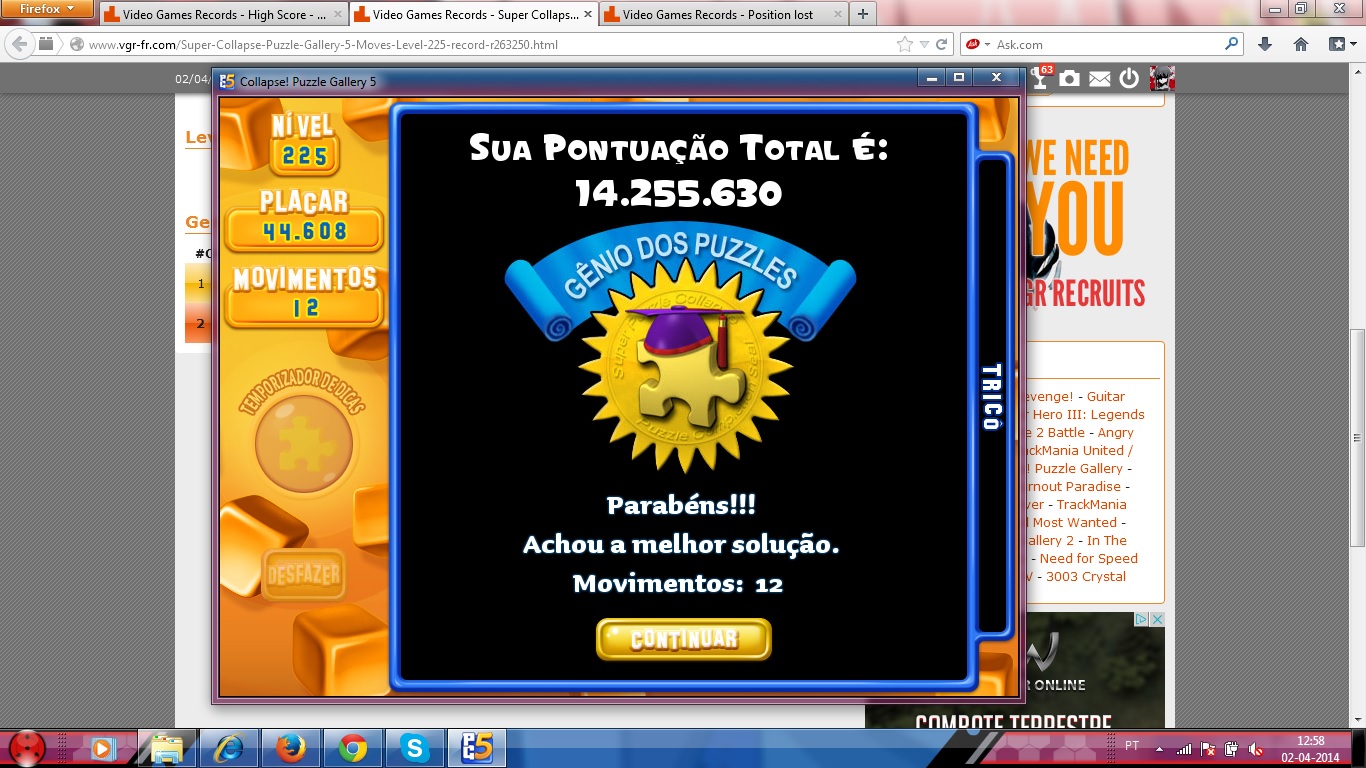Unmute the volume icon in system tray

tap(1255, 748)
